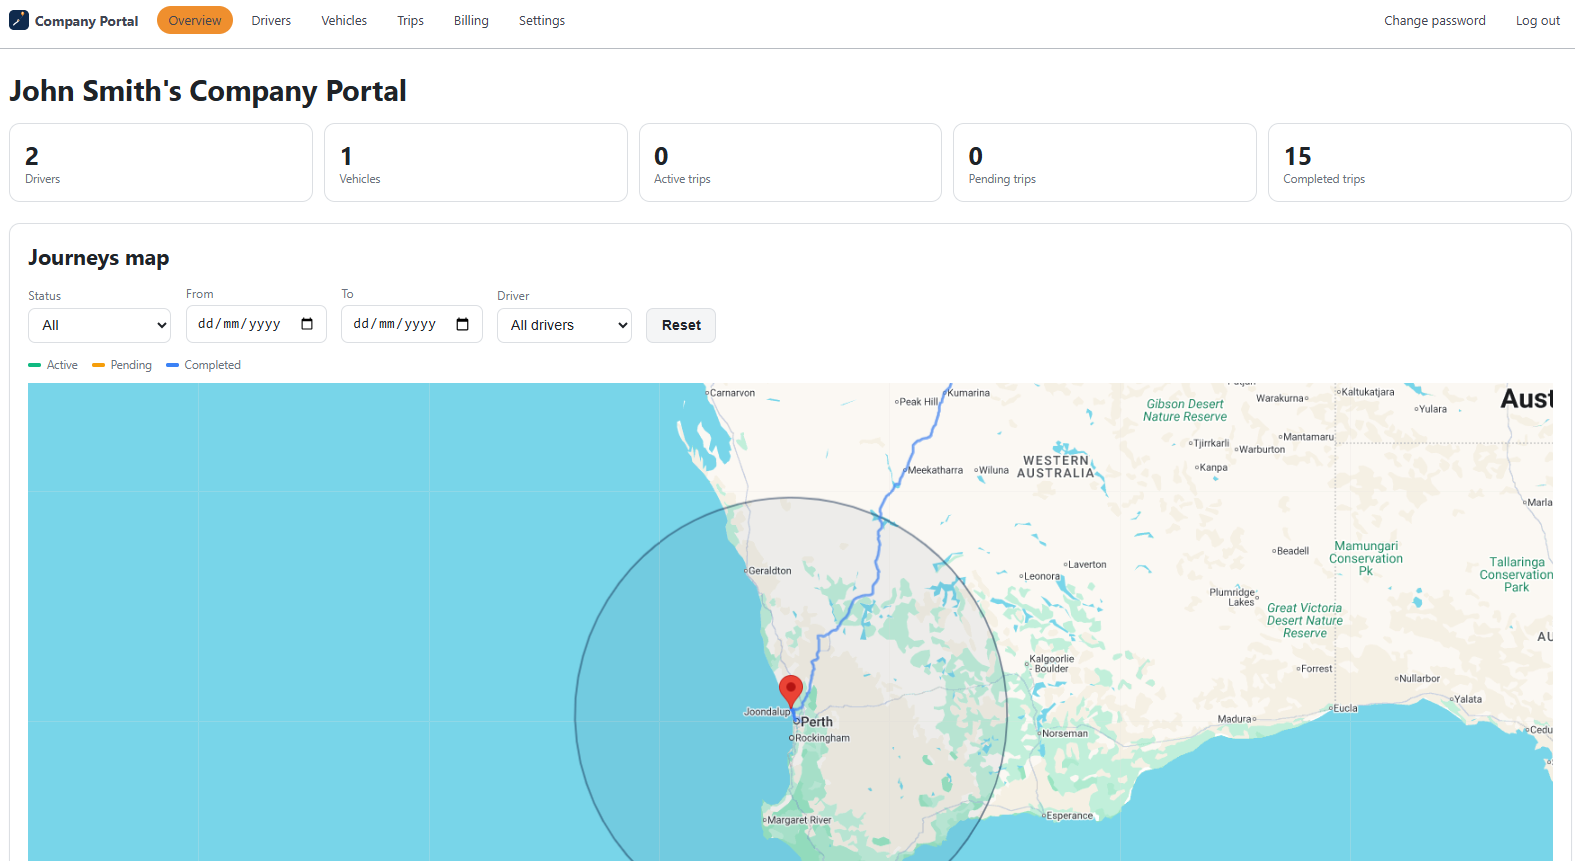Open the Settings tab
The width and height of the screenshot is (1575, 861).
[542, 20]
